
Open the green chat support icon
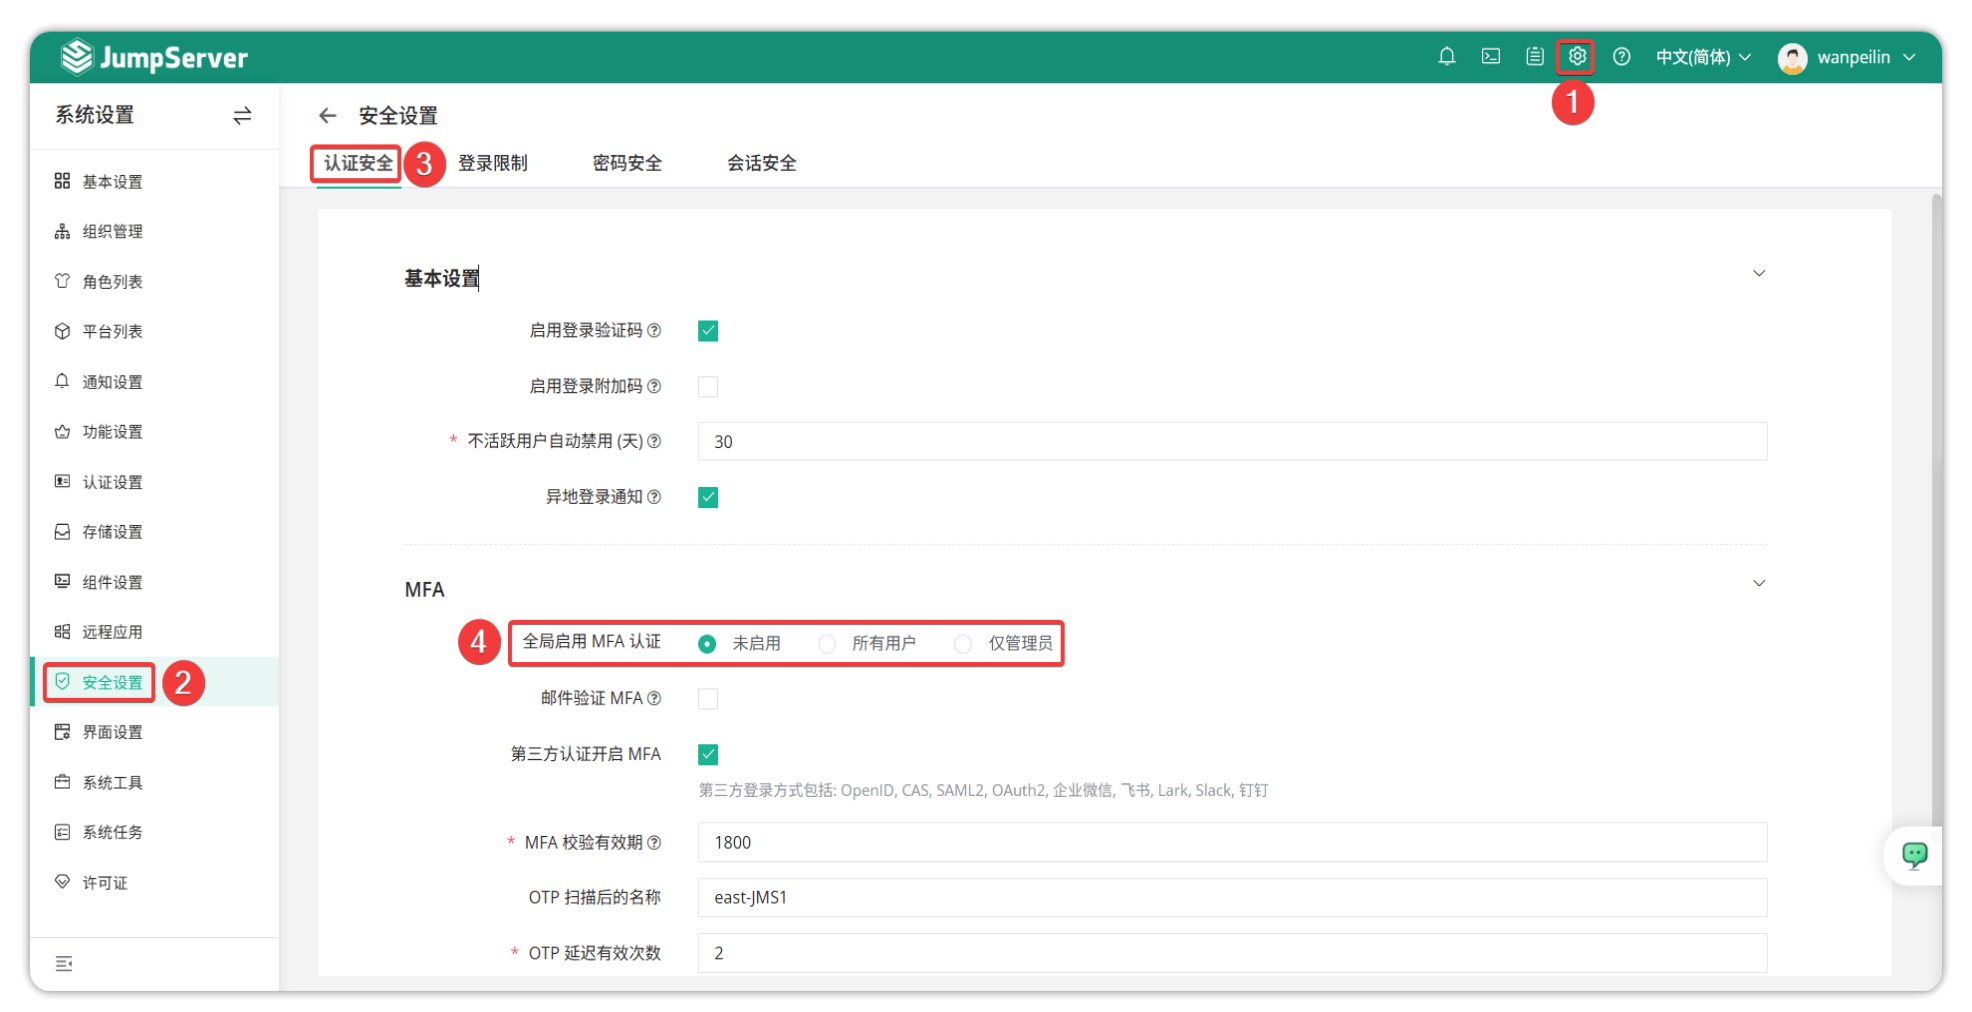pyautogui.click(x=1914, y=855)
